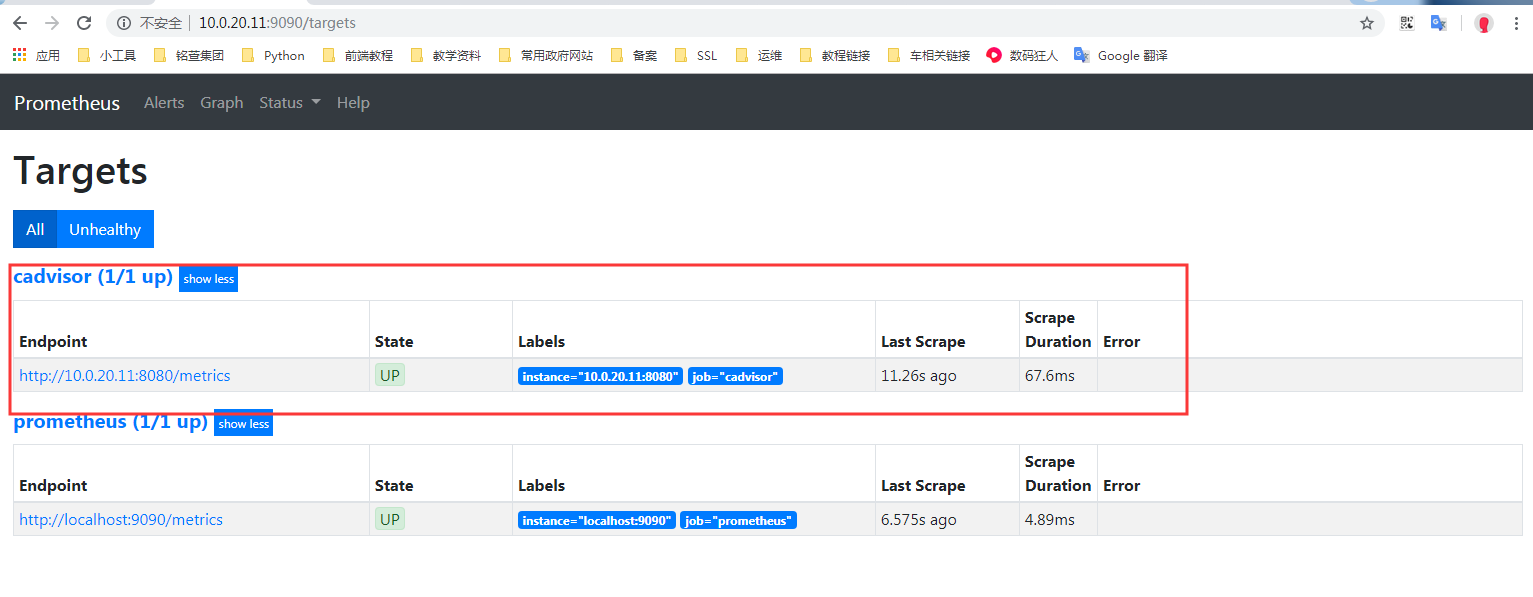Image resolution: width=1533 pixels, height=597 pixels.
Task: Click the 4.89ms scrape duration value
Action: [1050, 520]
